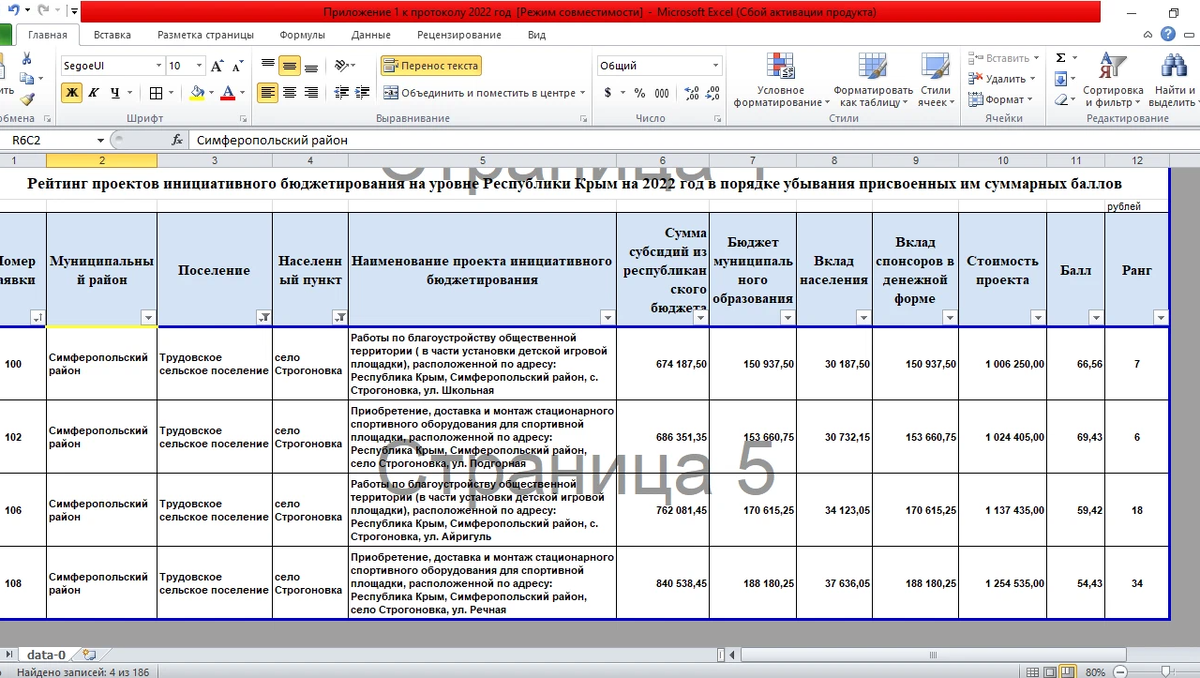Toggle Italic (К) formatting
Image resolution: width=1200 pixels, height=678 pixels.
click(x=93, y=93)
